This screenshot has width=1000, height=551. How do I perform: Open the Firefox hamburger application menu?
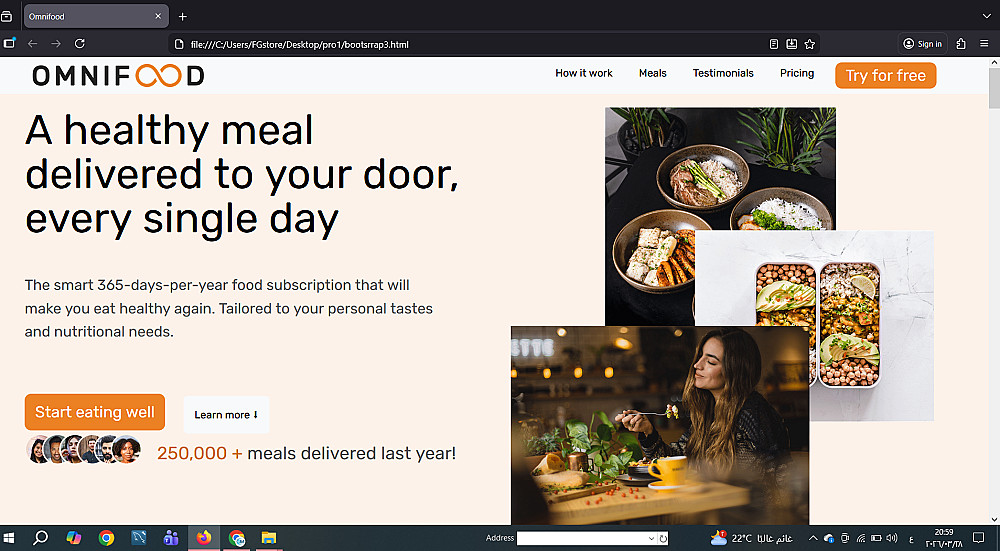(x=984, y=43)
